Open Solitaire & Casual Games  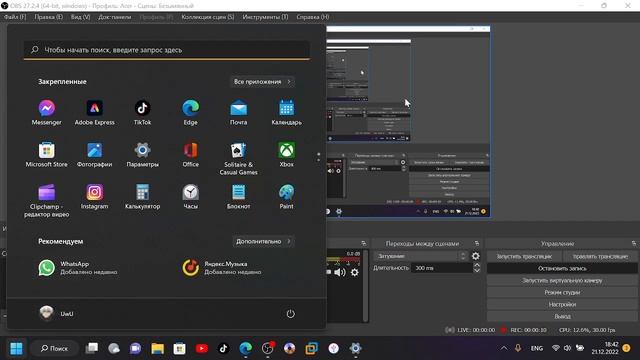coord(238,159)
